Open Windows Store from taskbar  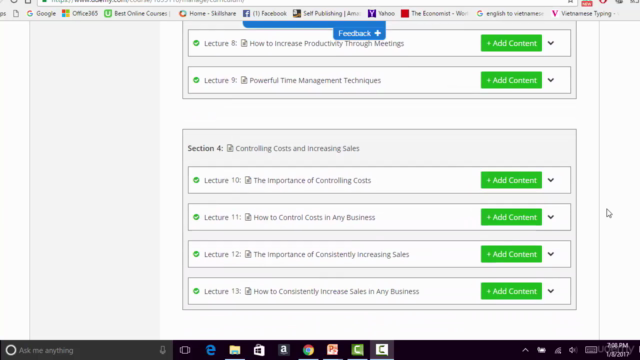[259, 350]
